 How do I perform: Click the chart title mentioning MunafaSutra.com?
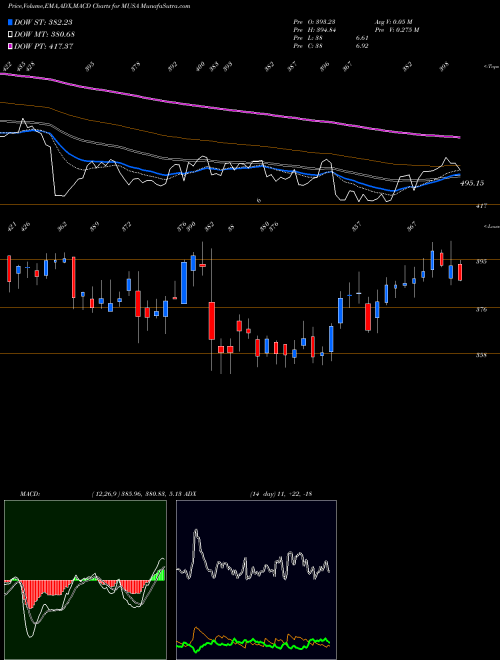pos(99,6)
